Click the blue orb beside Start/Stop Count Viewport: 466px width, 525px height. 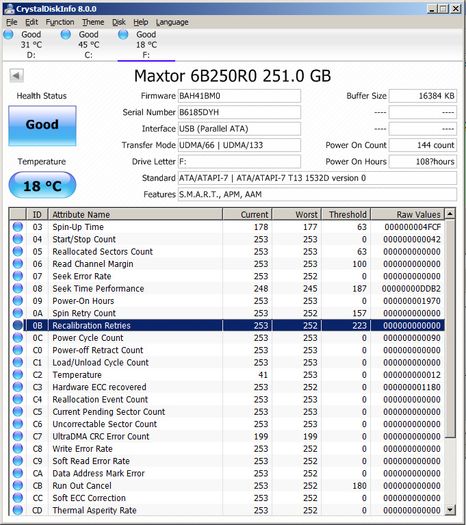click(x=18, y=239)
